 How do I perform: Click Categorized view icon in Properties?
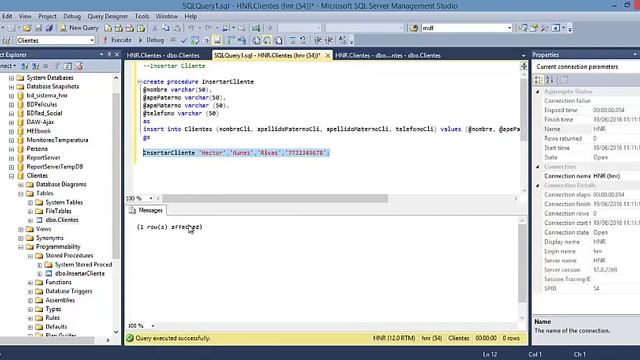pos(539,80)
